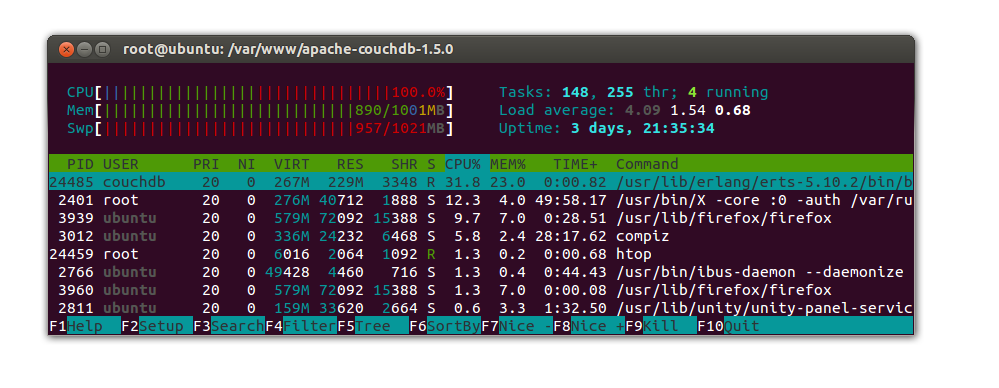999x388 pixels.
Task: Click the Uptime value 3 days, 21:35:34
Action: click(642, 129)
